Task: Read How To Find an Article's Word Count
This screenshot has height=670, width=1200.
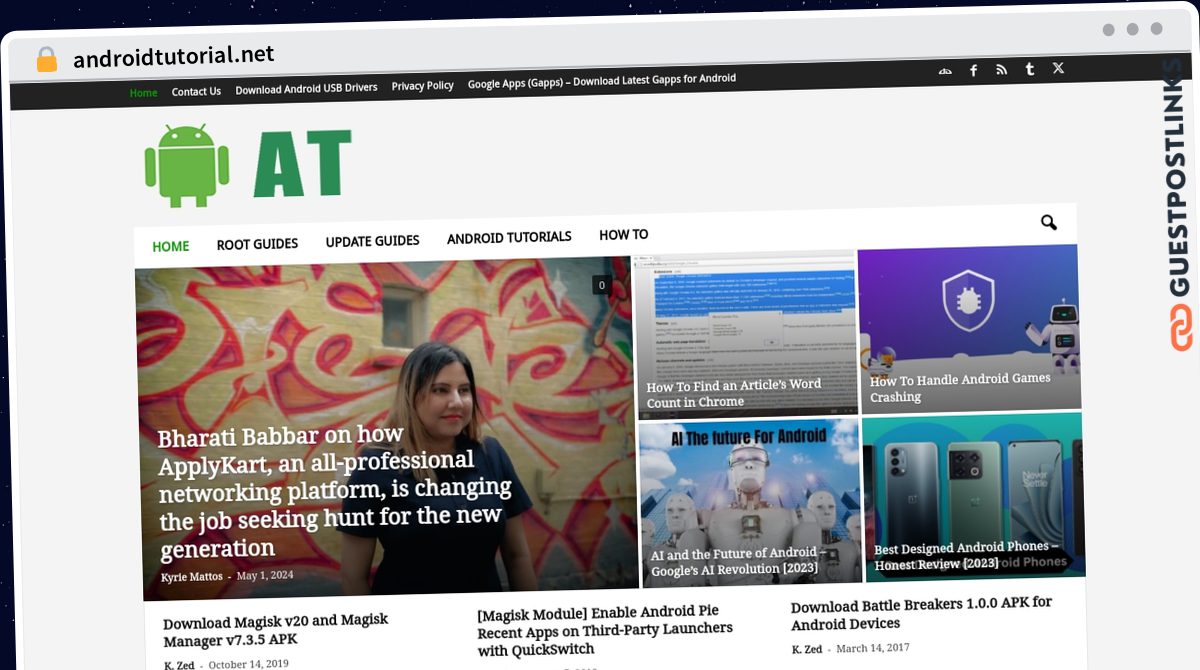Action: [734, 393]
